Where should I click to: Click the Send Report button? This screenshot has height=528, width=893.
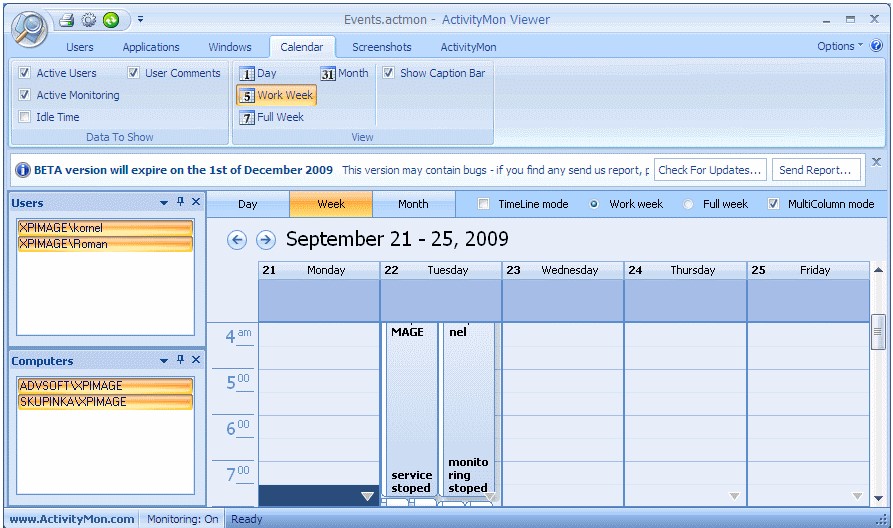pyautogui.click(x=816, y=170)
